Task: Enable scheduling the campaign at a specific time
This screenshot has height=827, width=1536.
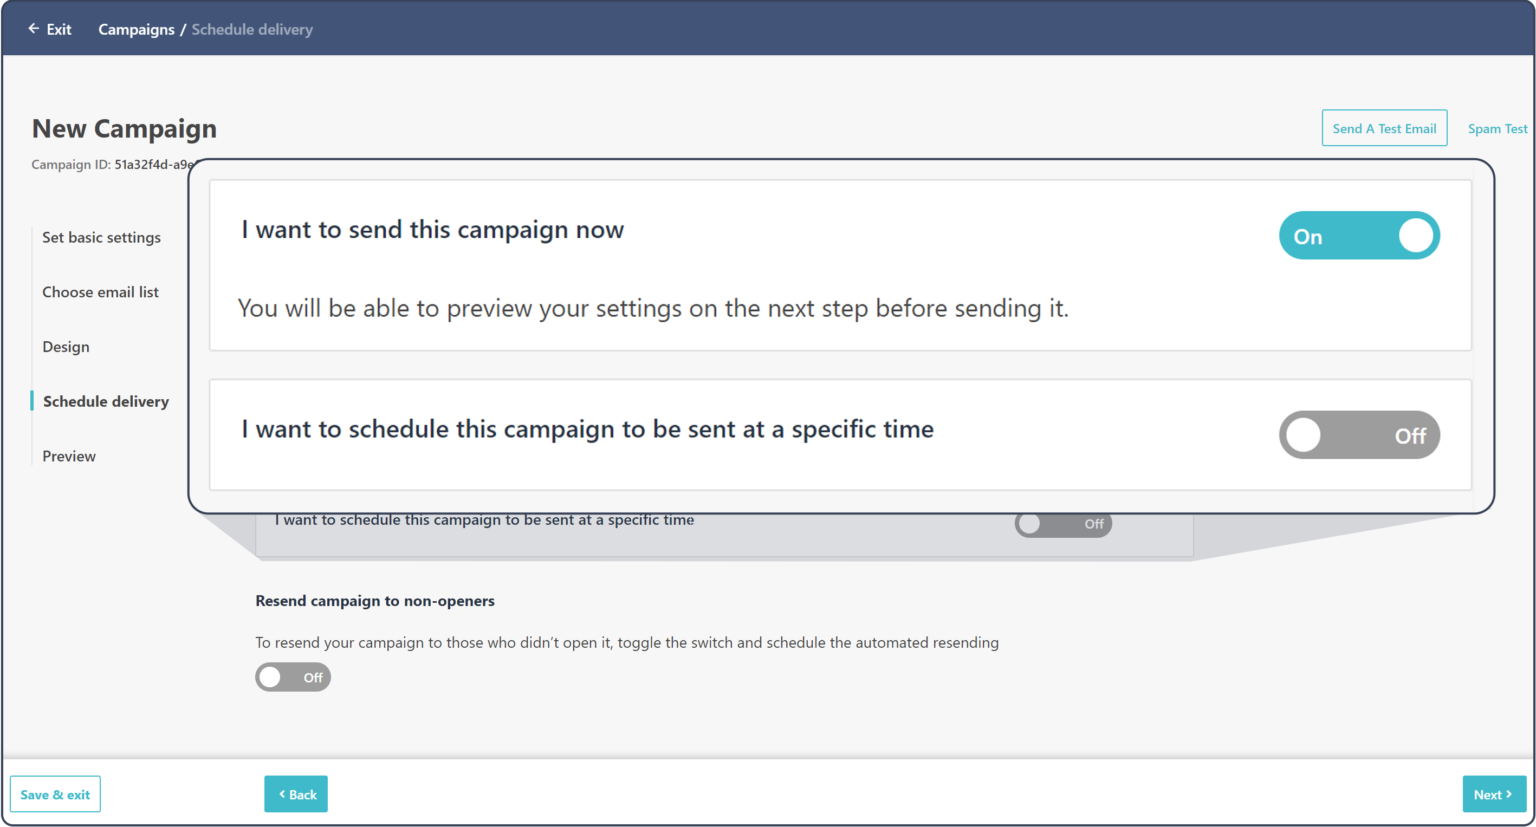Action: 1359,435
